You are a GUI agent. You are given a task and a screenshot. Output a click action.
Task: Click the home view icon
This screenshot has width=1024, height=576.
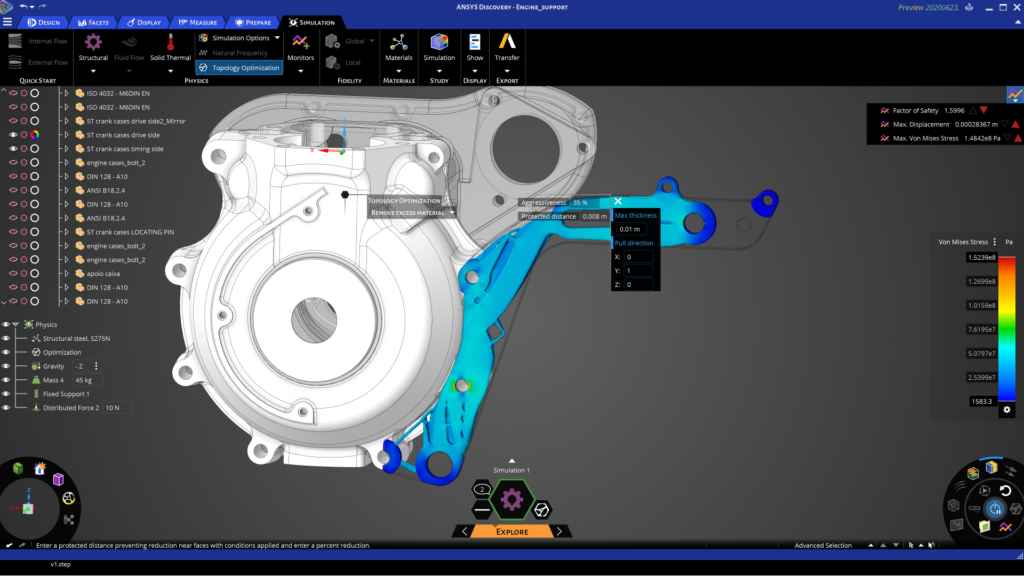tap(40, 468)
